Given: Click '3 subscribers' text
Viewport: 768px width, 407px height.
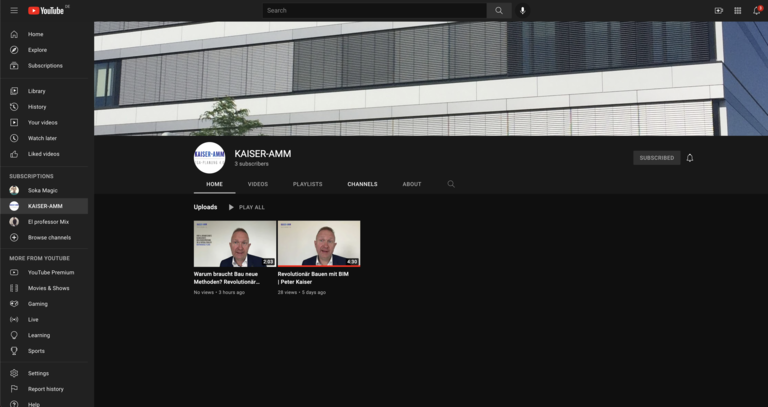Looking at the screenshot, I should pyautogui.click(x=251, y=164).
